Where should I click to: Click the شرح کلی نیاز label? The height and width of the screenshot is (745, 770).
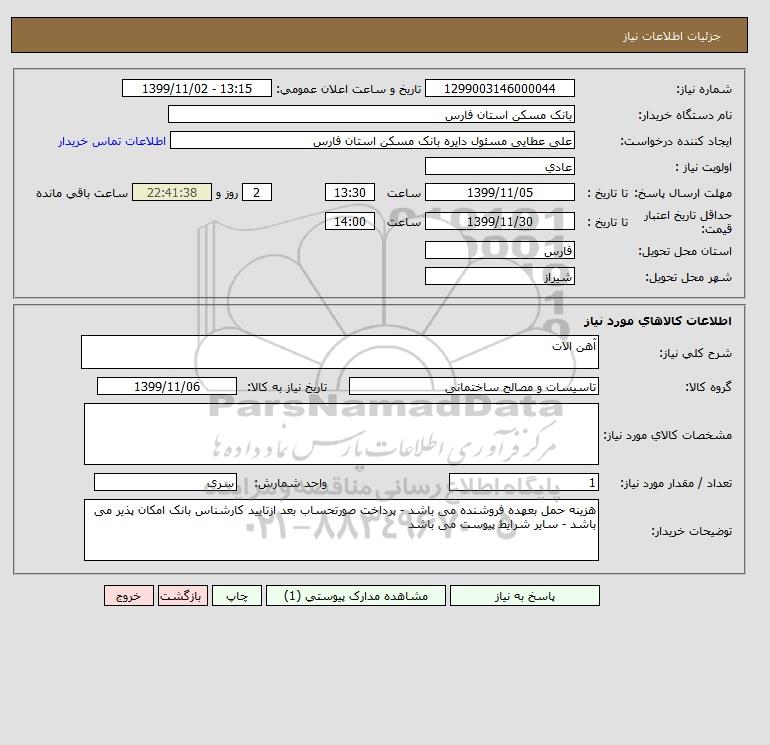(695, 353)
